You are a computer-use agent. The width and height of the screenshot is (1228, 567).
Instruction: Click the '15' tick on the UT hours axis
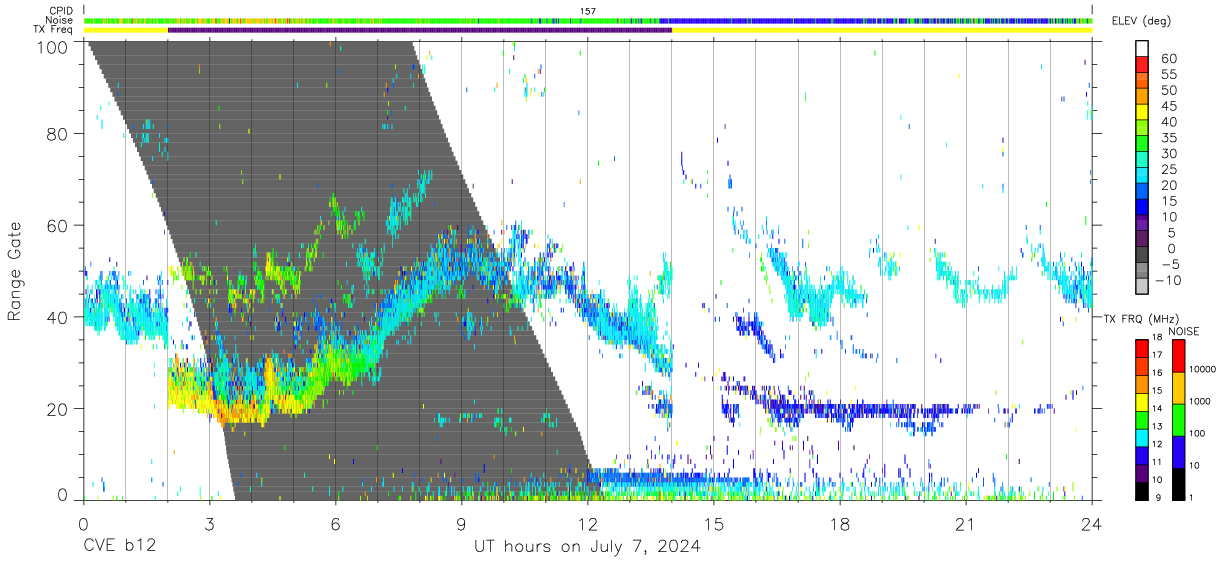pyautogui.click(x=714, y=523)
